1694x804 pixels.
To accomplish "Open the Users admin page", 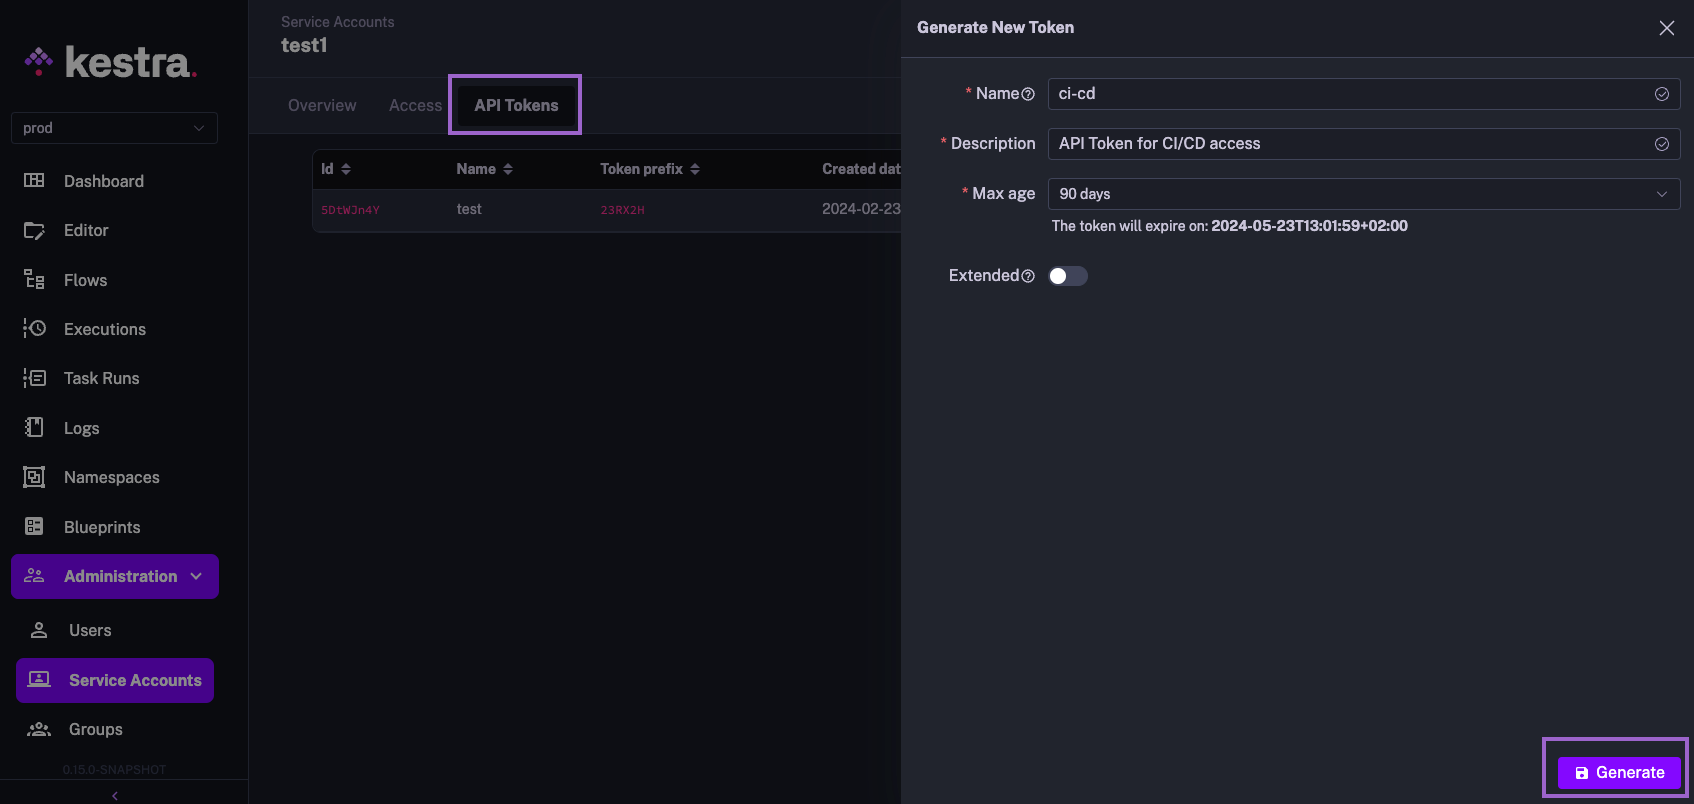I will [90, 631].
